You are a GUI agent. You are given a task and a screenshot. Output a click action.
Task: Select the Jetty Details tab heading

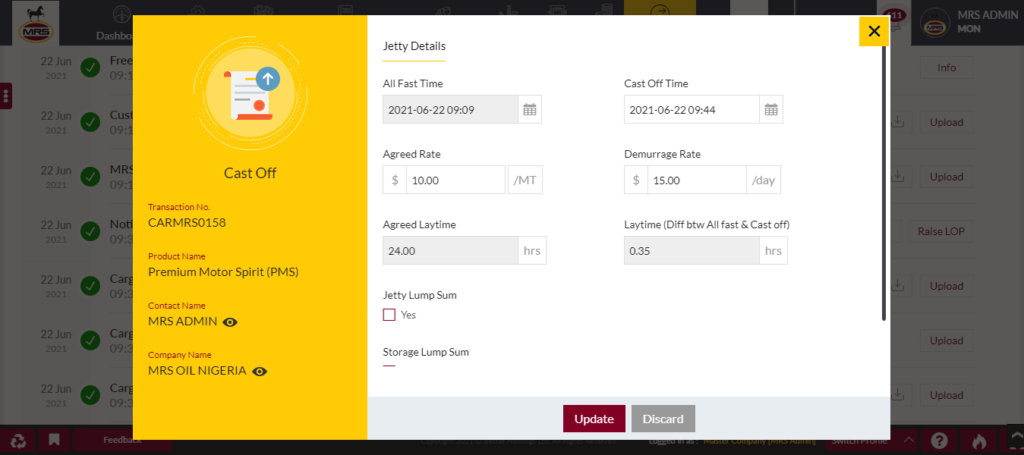414,46
